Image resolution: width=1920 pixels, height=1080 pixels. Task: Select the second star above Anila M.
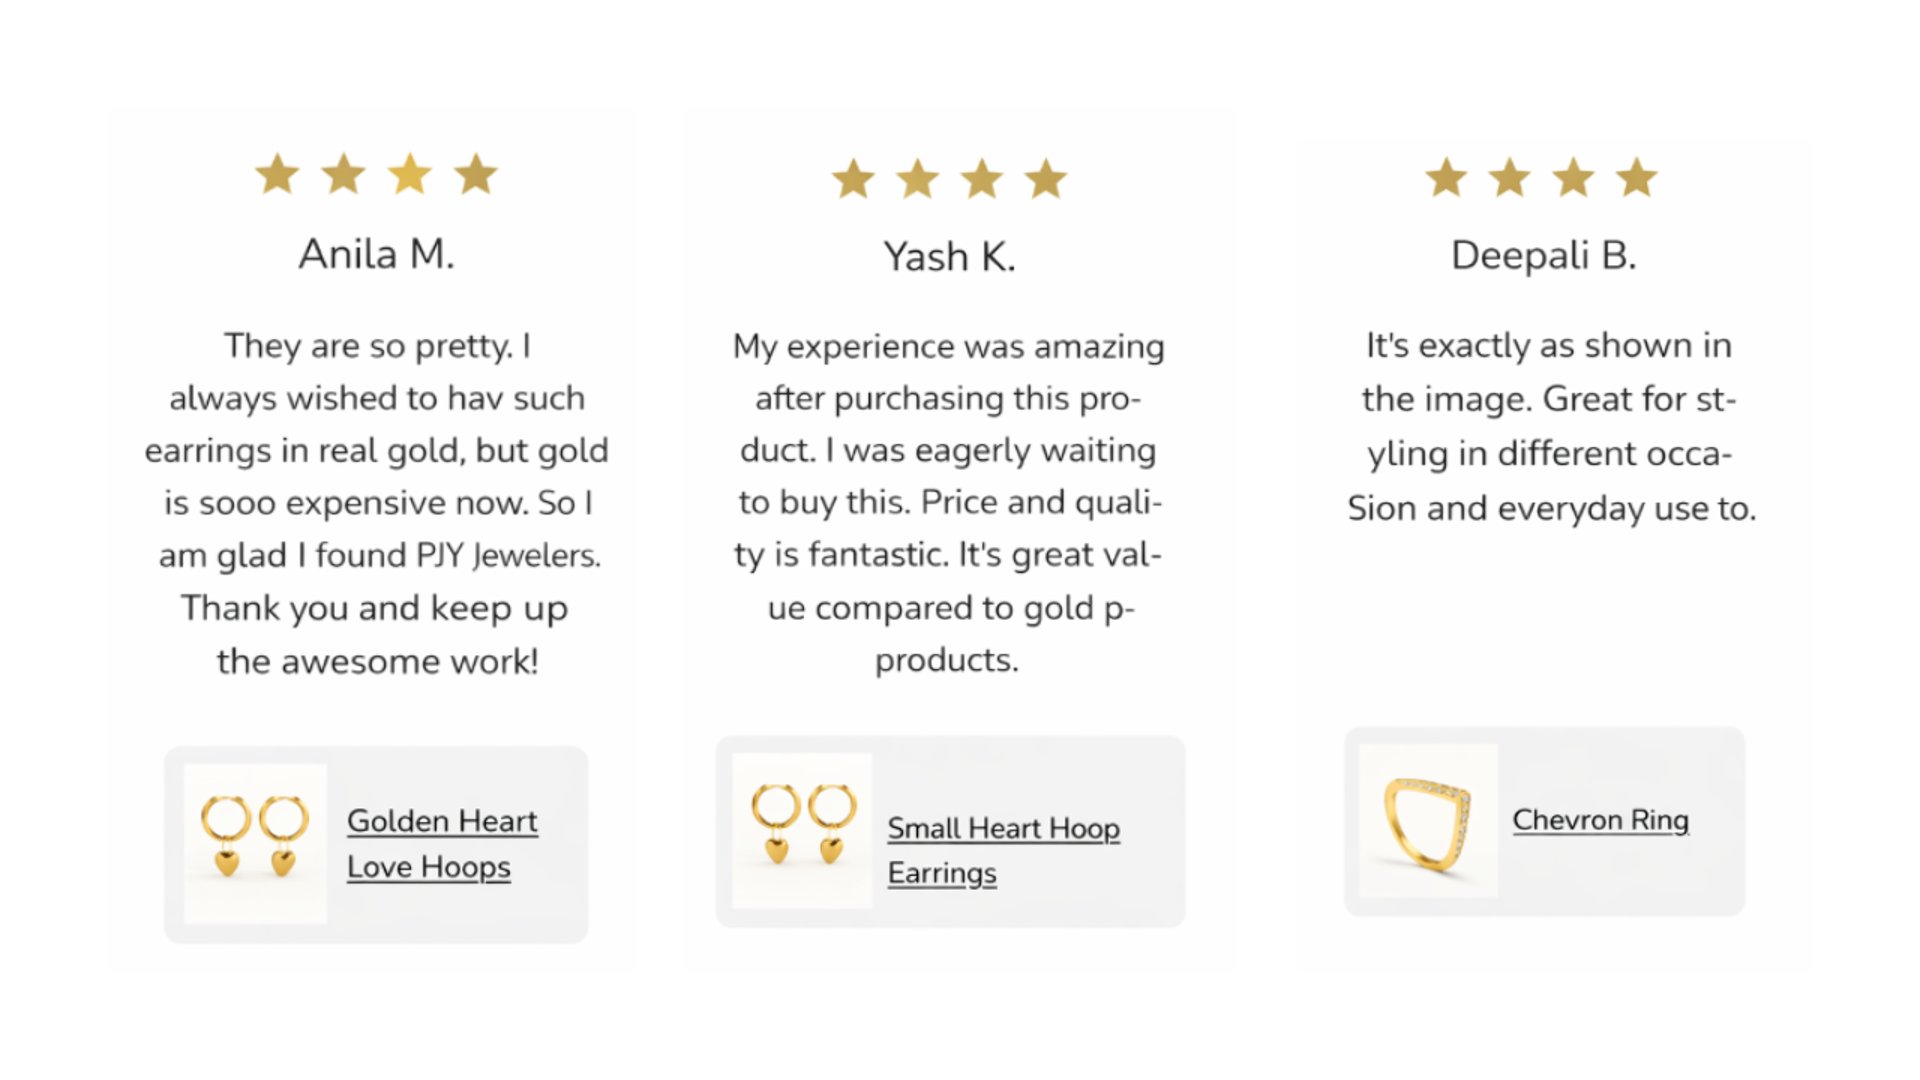[343, 175]
